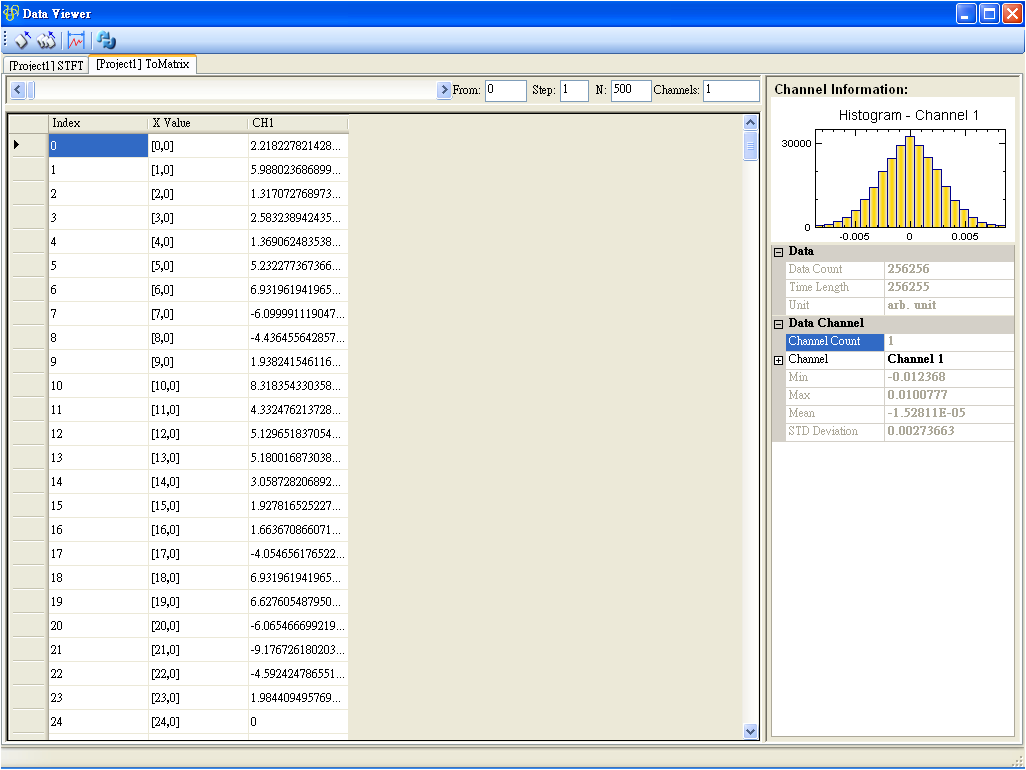This screenshot has width=1026, height=770.
Task: Switch to the [Project1] STFT tab
Action: point(46,65)
